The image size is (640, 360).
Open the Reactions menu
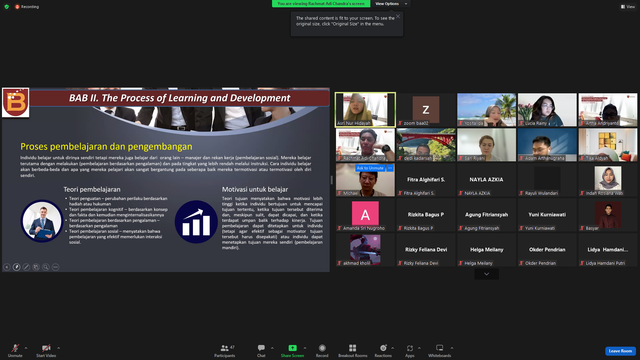tap(383, 350)
